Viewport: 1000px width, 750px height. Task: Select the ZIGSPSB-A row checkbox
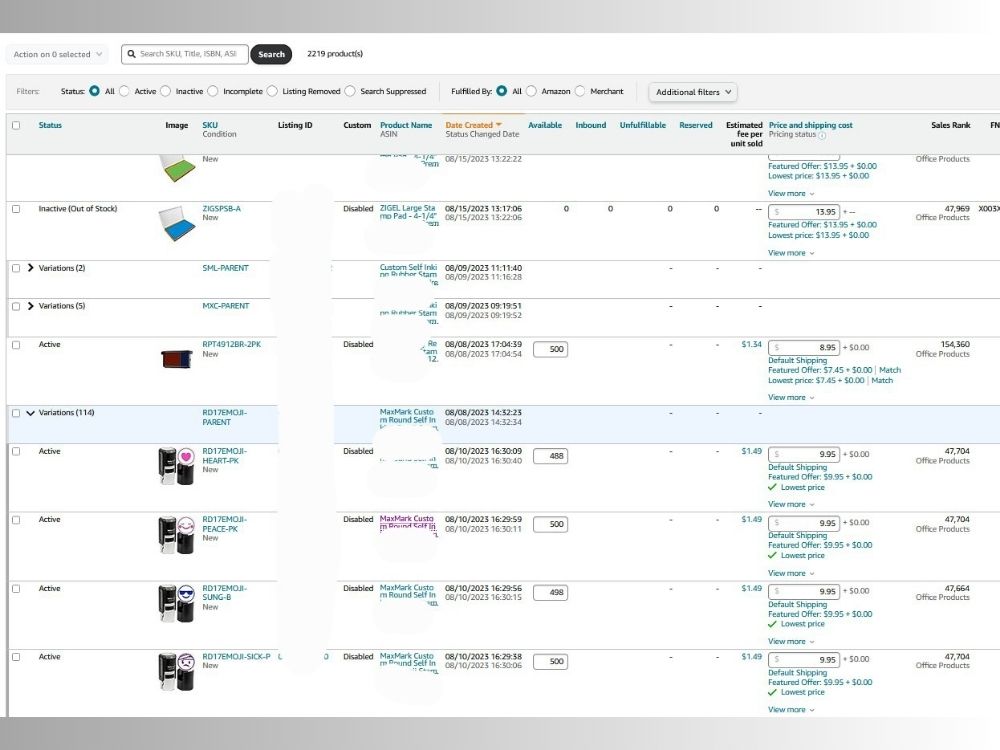coord(16,209)
